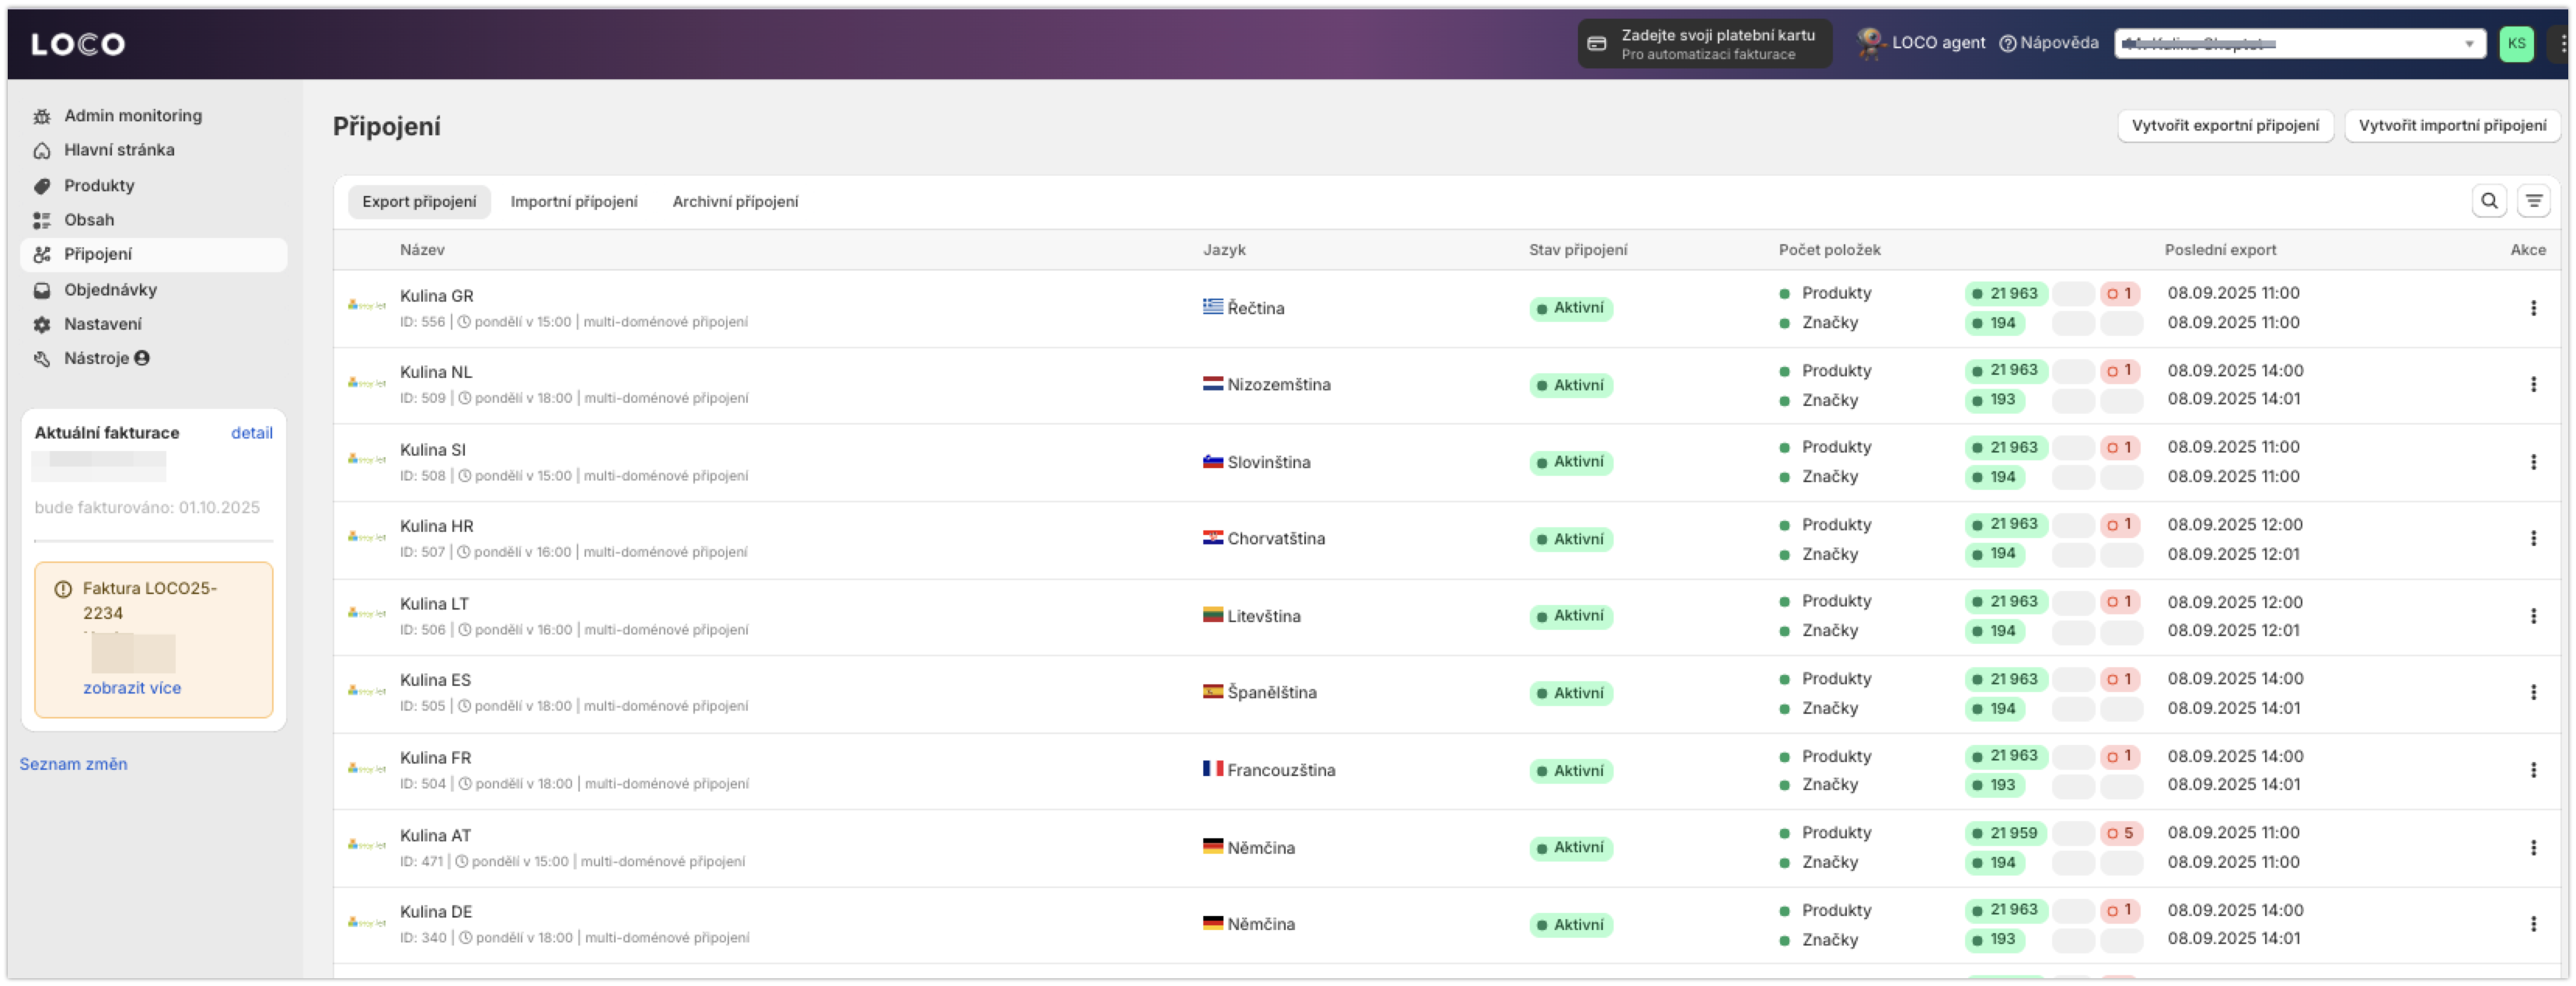Open Připojení in the sidebar
The image size is (2576, 986).
coord(153,255)
